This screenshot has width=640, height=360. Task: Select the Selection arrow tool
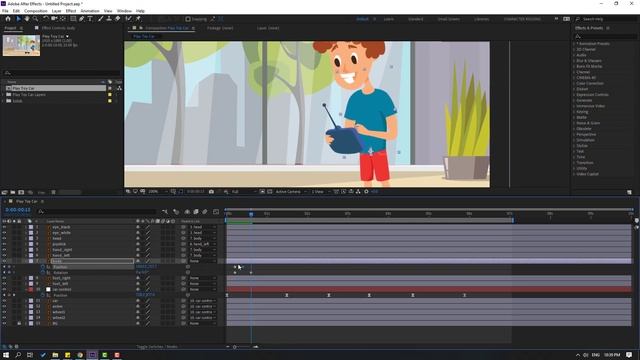click(18, 19)
